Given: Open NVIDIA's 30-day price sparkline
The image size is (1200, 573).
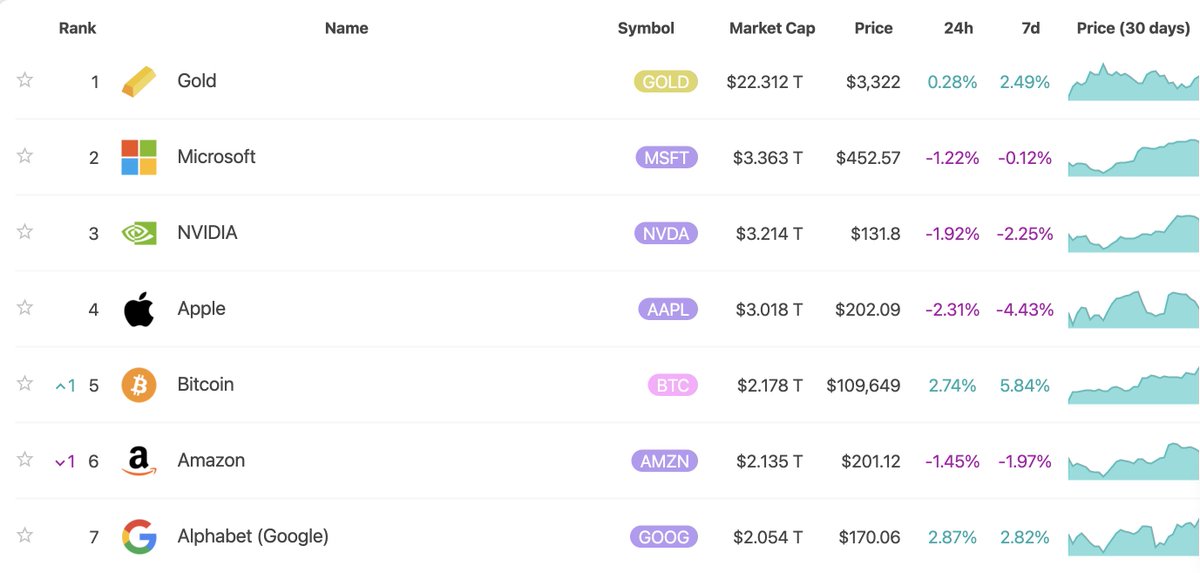Looking at the screenshot, I should click(x=1134, y=233).
